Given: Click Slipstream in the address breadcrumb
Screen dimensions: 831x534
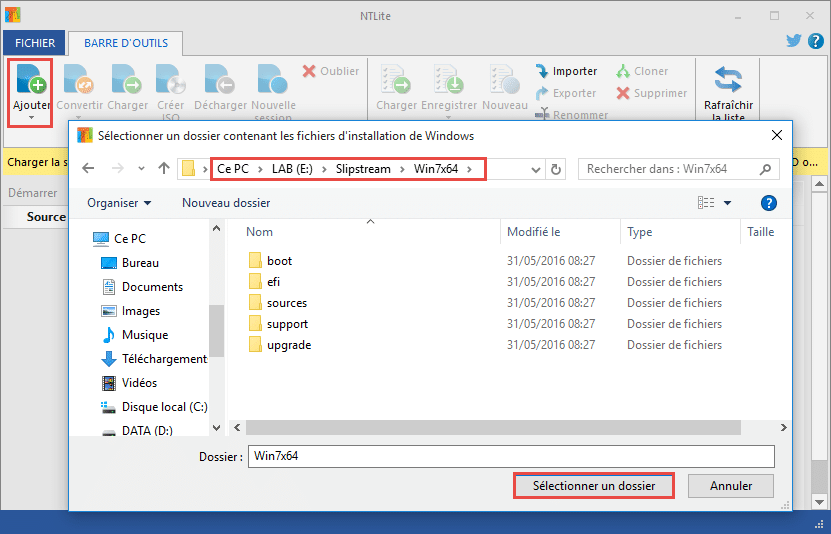Looking at the screenshot, I should 363,169.
